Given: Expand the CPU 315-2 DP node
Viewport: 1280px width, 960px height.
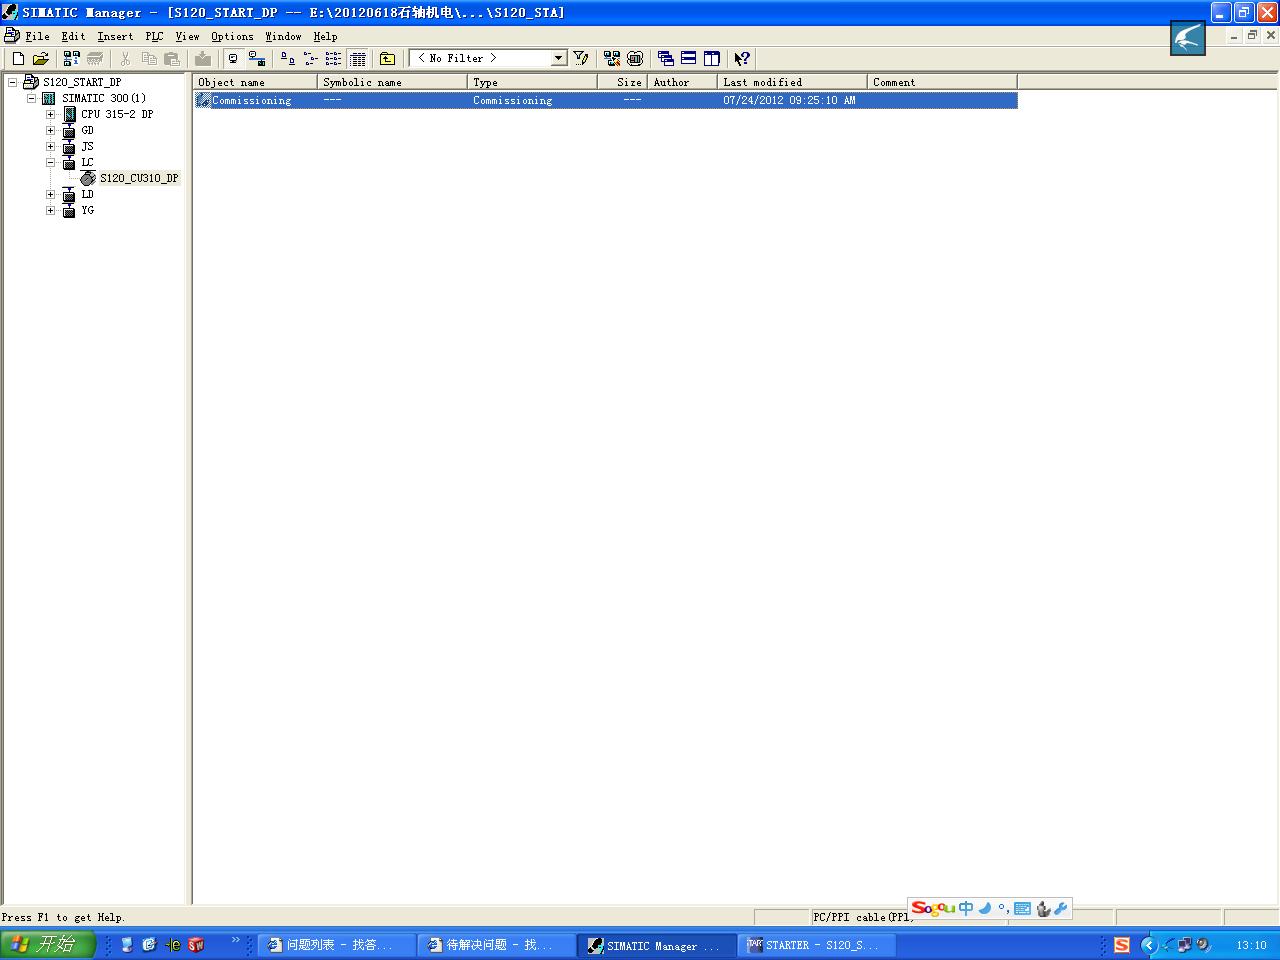Looking at the screenshot, I should pyautogui.click(x=50, y=114).
